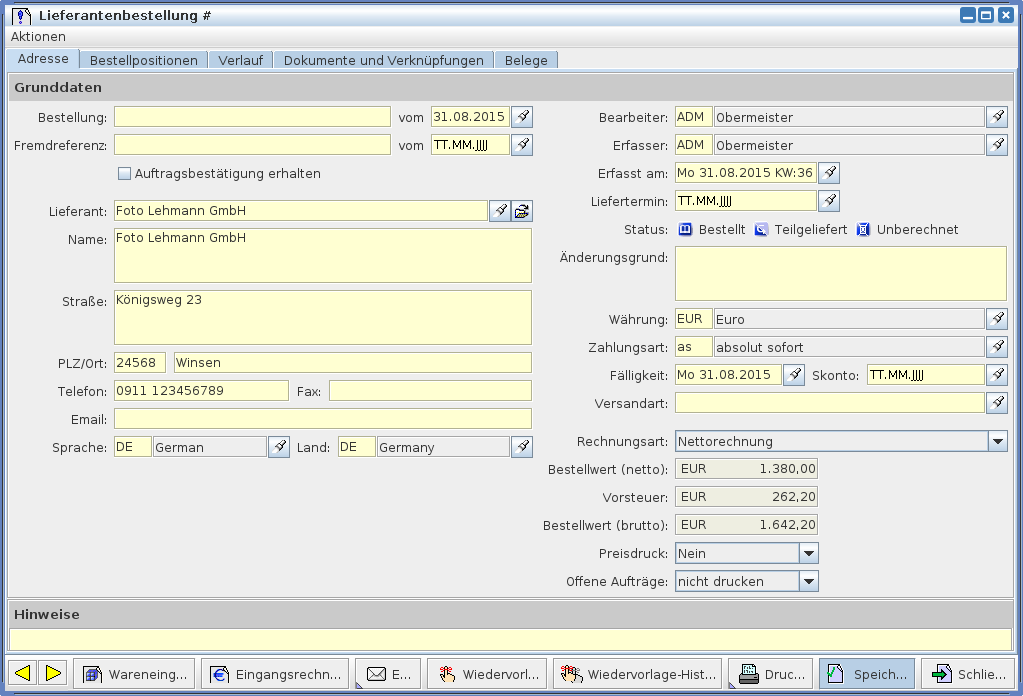Click the lookup icon beside Versandart field
This screenshot has width=1023, height=696.
(996, 403)
